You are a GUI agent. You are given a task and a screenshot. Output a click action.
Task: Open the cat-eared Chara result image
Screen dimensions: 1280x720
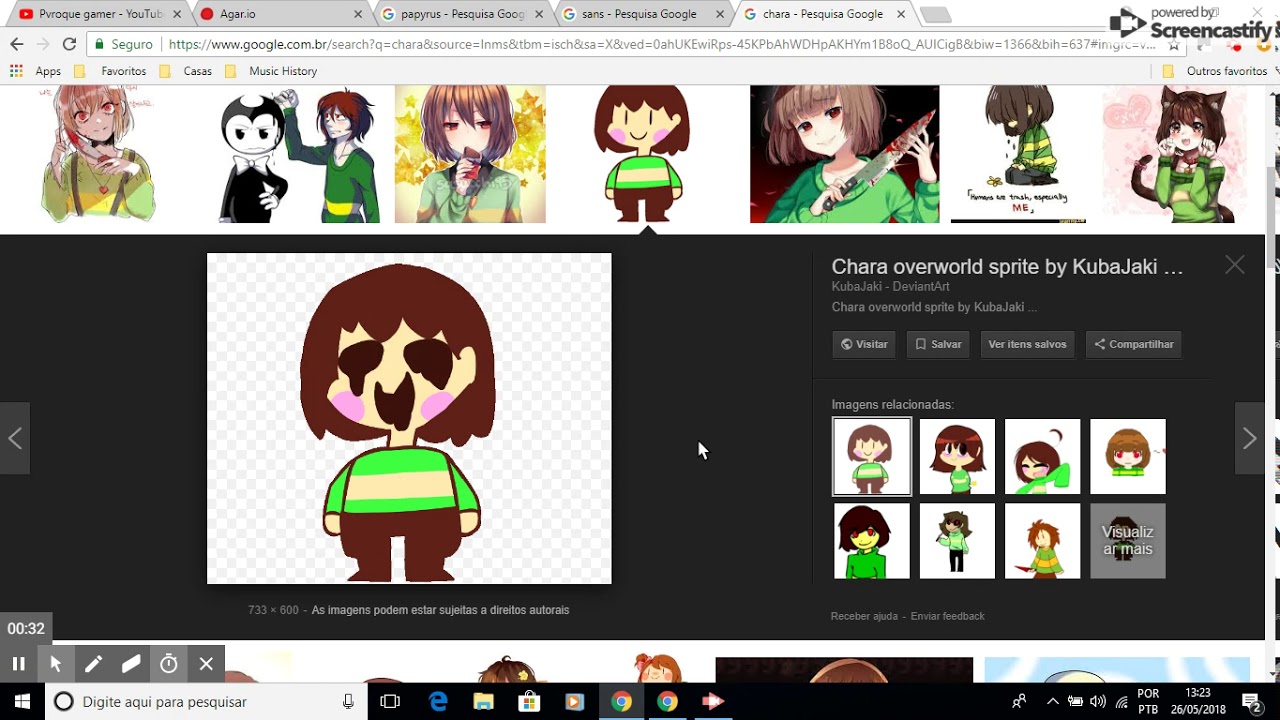pos(1176,154)
